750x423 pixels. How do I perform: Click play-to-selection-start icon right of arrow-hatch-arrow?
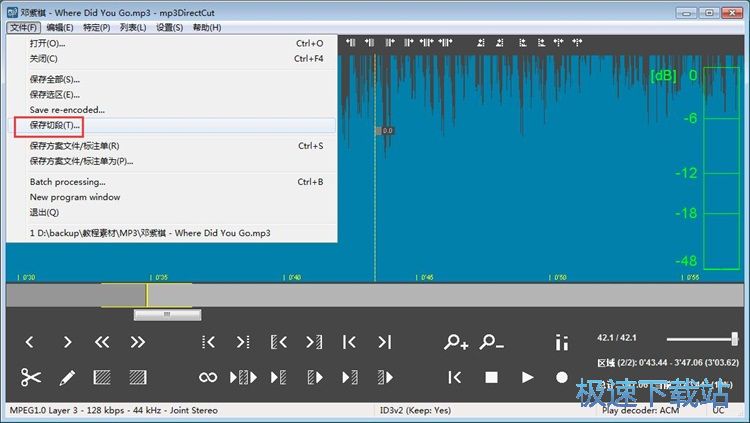[278, 378]
